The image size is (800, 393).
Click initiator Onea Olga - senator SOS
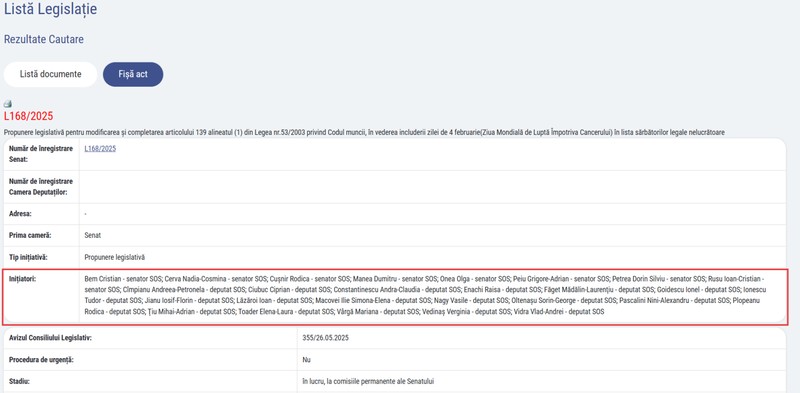(476, 279)
